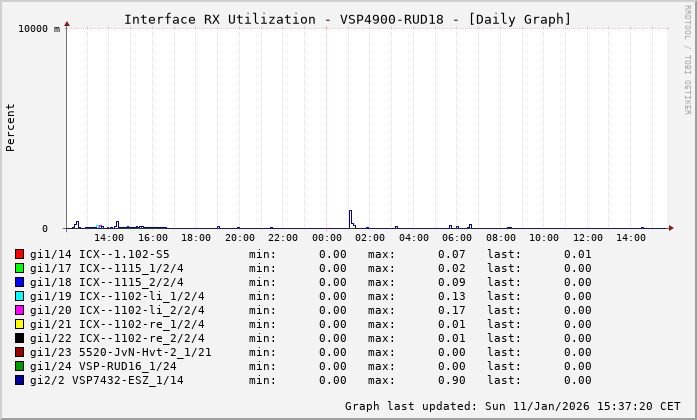This screenshot has width=697, height=420.
Task: Click the tallest traffic spike after 00:00
Action: tap(350, 217)
